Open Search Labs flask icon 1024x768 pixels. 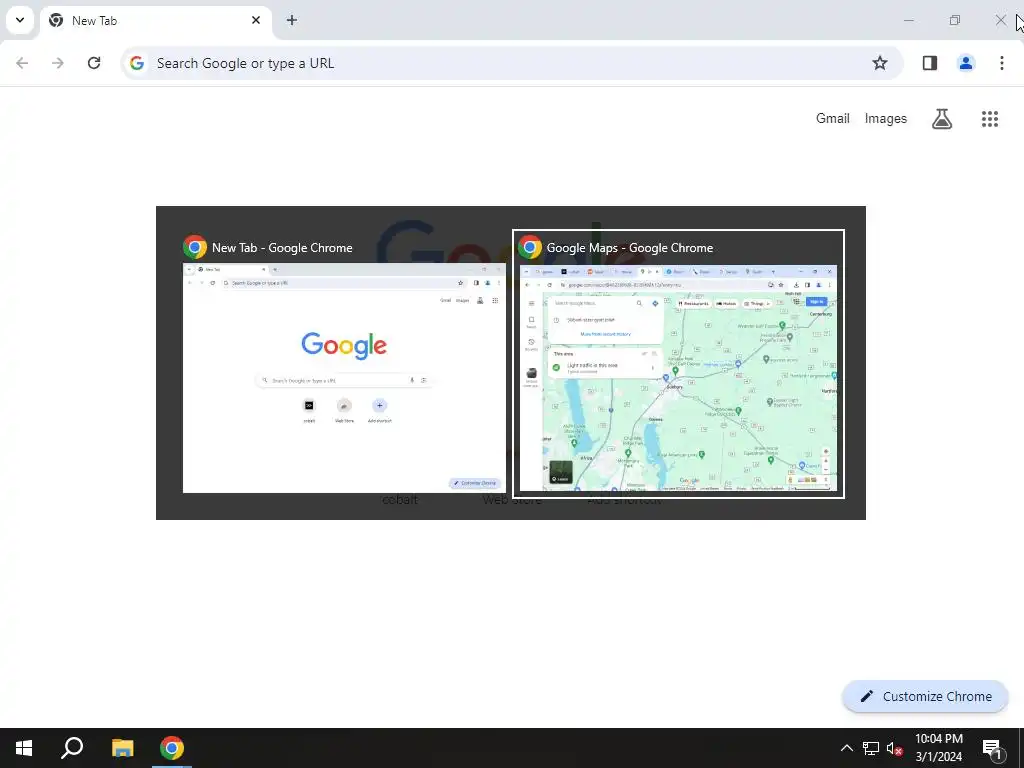[942, 118]
